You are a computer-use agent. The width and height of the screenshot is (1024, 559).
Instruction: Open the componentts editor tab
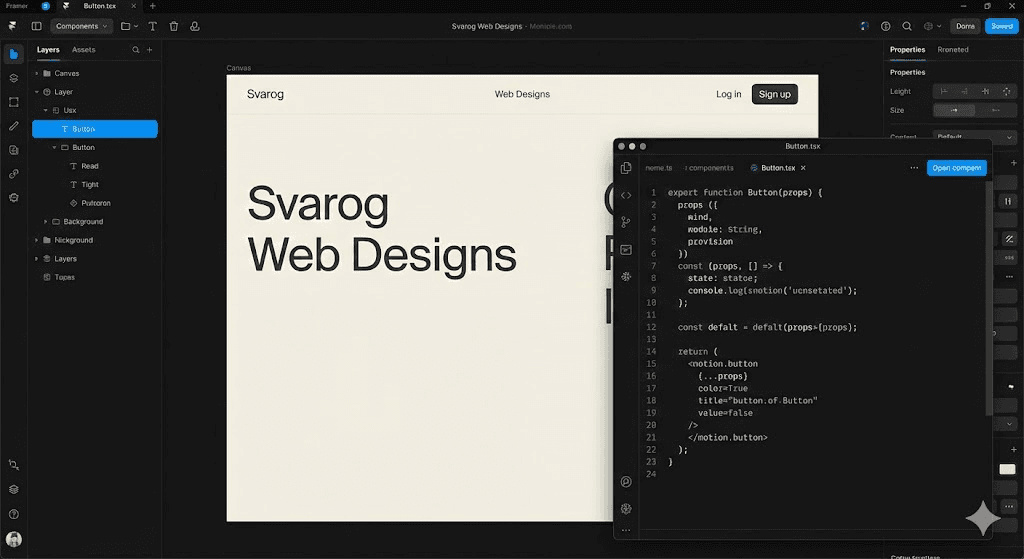pos(709,168)
